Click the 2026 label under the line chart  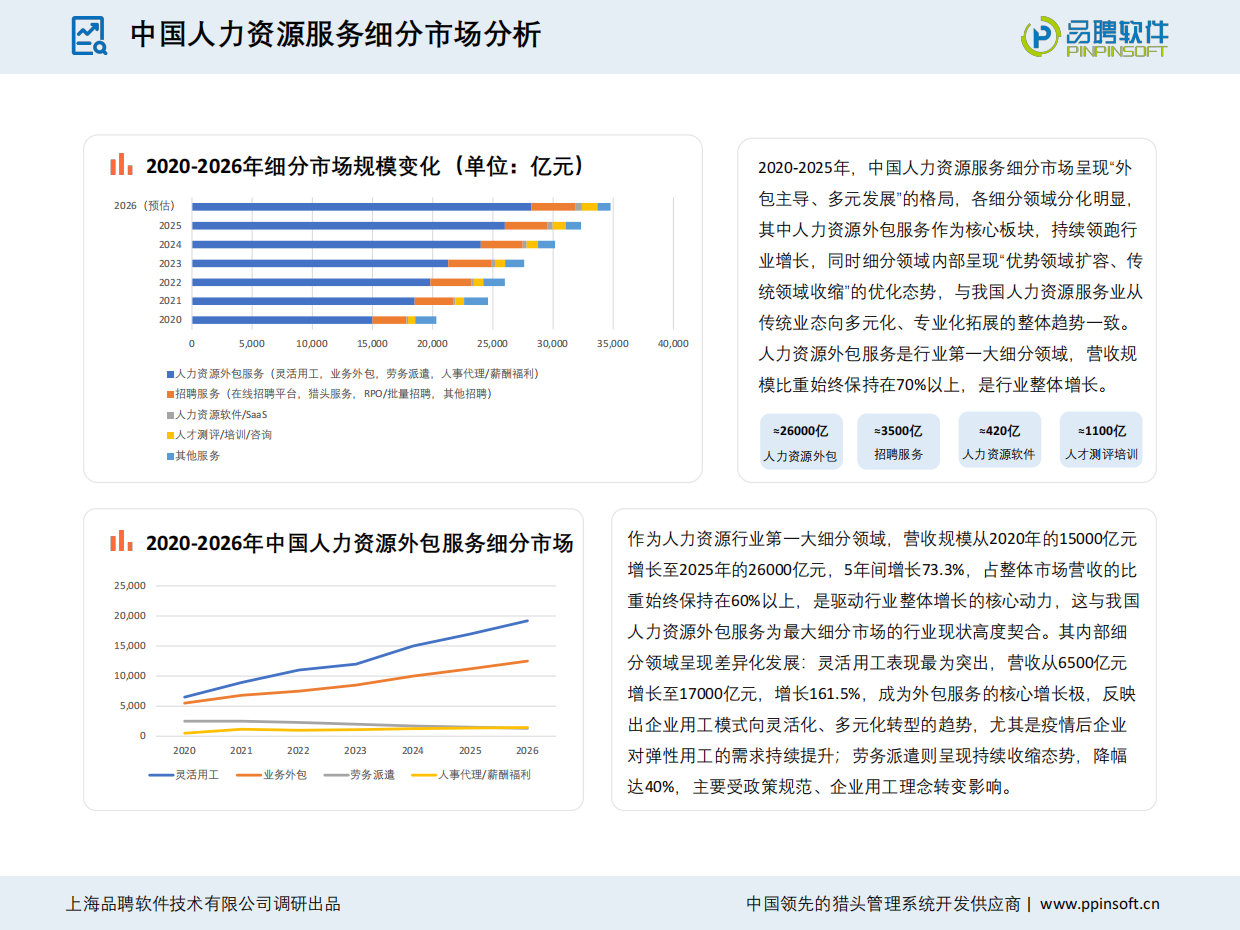click(527, 750)
